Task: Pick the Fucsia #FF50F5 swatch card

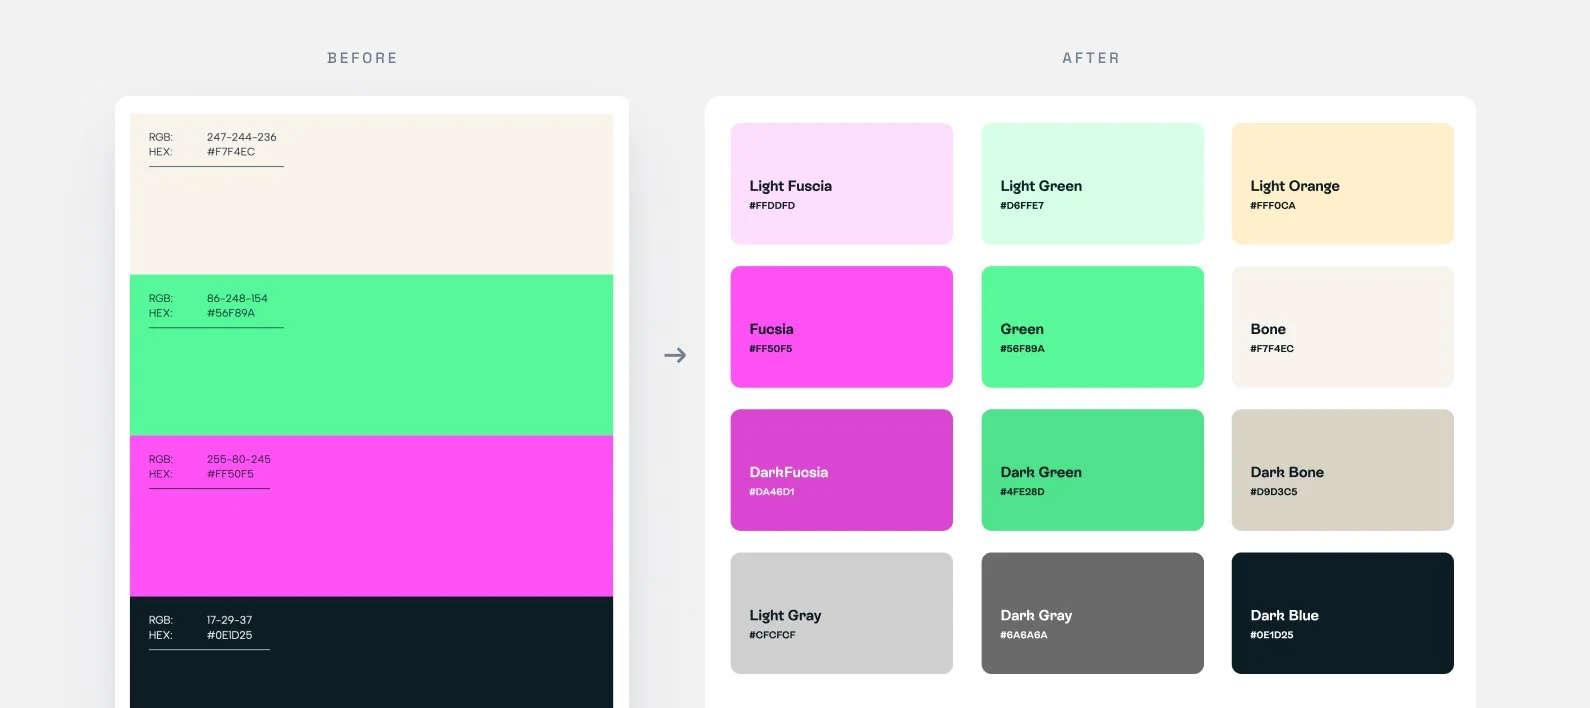Action: point(841,327)
